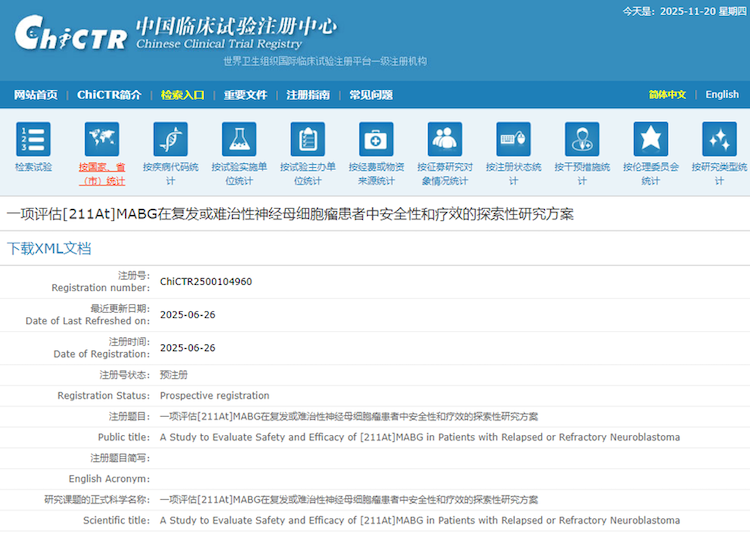Screen dimensions: 750x533
Task: Click the 检索试验 search trials icon
Action: tap(33, 140)
